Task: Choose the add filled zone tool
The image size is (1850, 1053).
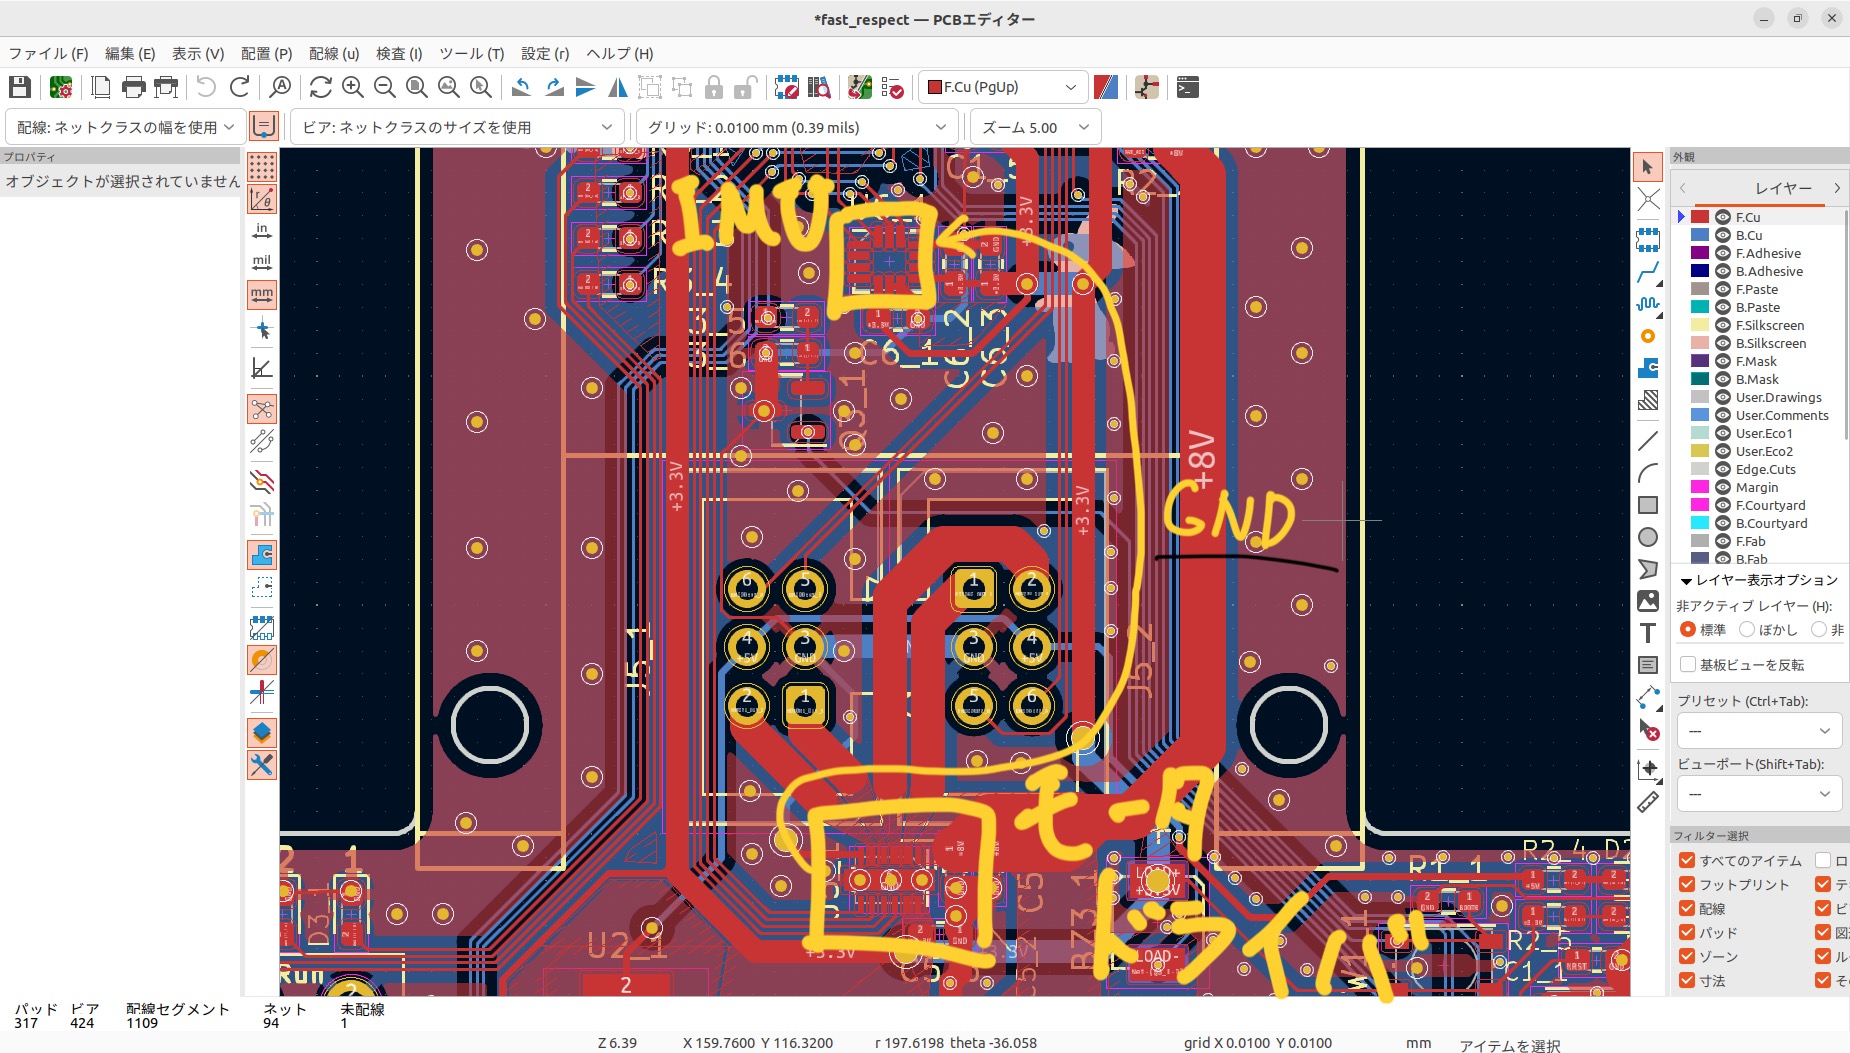Action: 1648,368
